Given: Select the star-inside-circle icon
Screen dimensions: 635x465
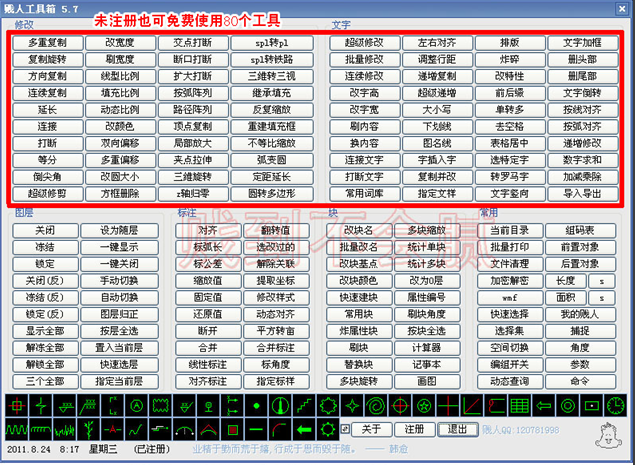Looking at the screenshot, I should click(424, 405).
